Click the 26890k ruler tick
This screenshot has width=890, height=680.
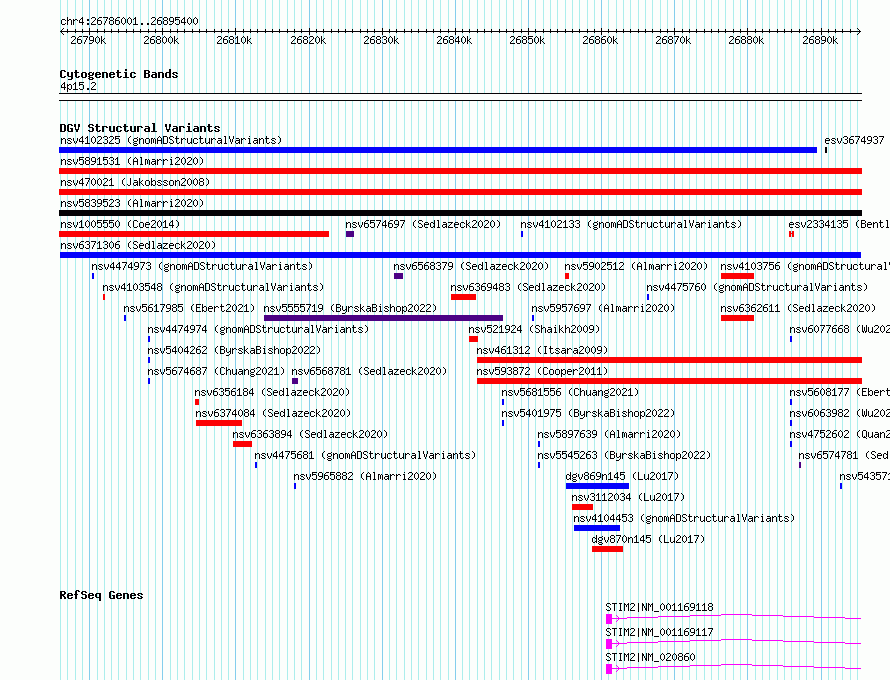pyautogui.click(x=820, y=40)
